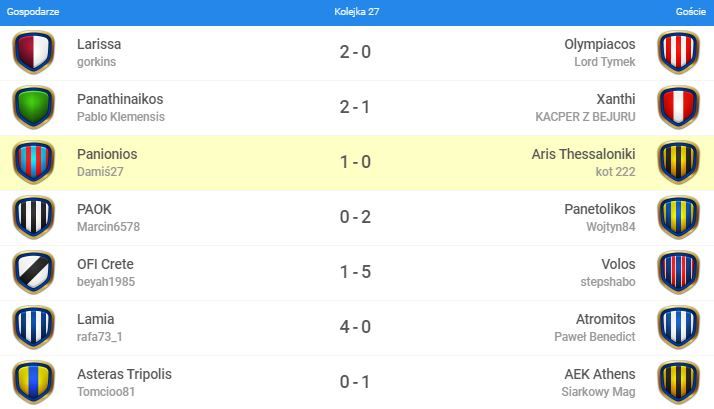
Task: Click the Larissa club crest icon
Action: tap(33, 53)
